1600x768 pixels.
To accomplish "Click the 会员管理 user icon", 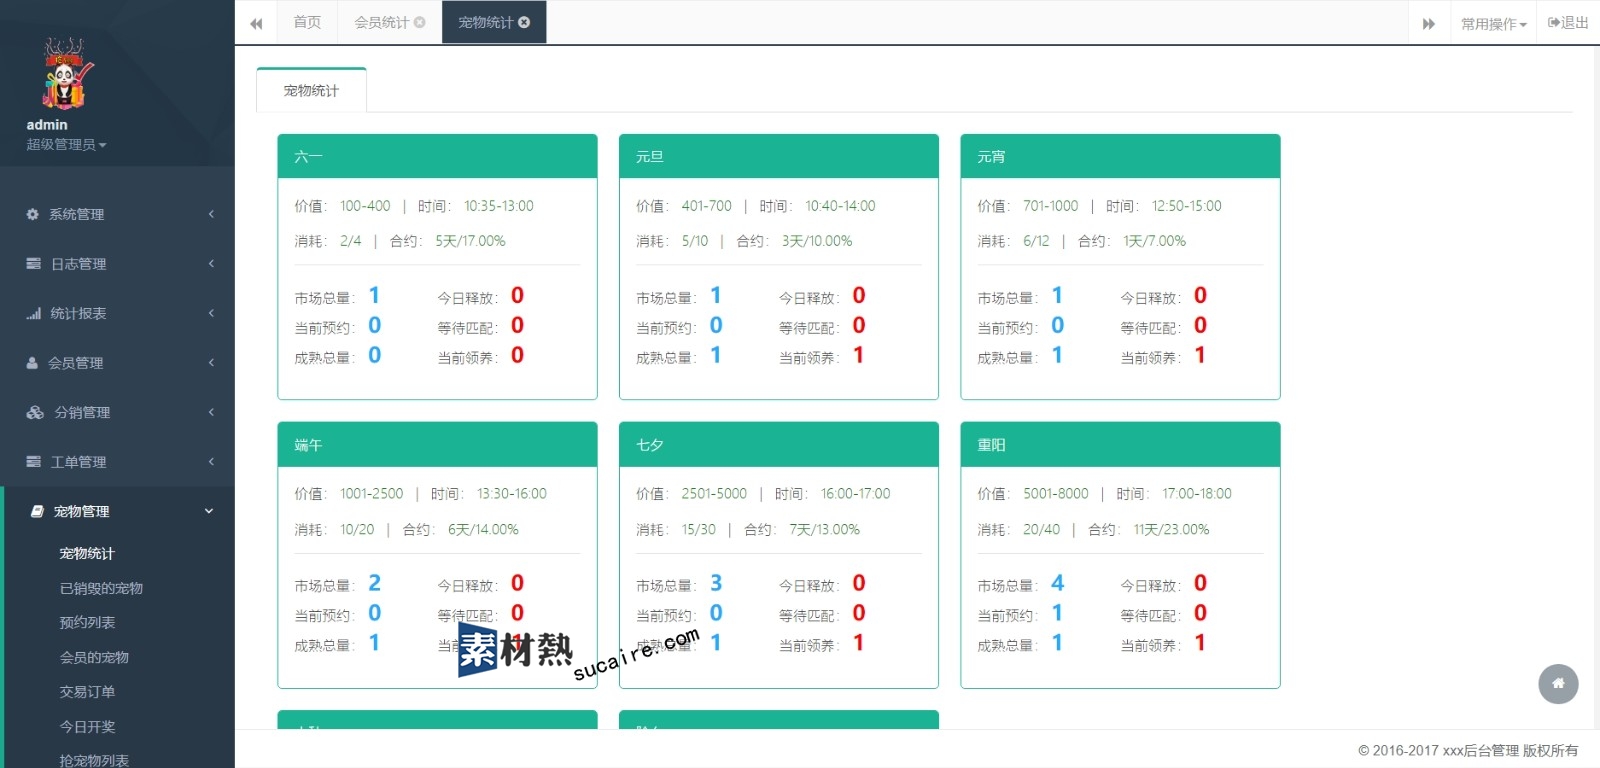I will coord(32,363).
